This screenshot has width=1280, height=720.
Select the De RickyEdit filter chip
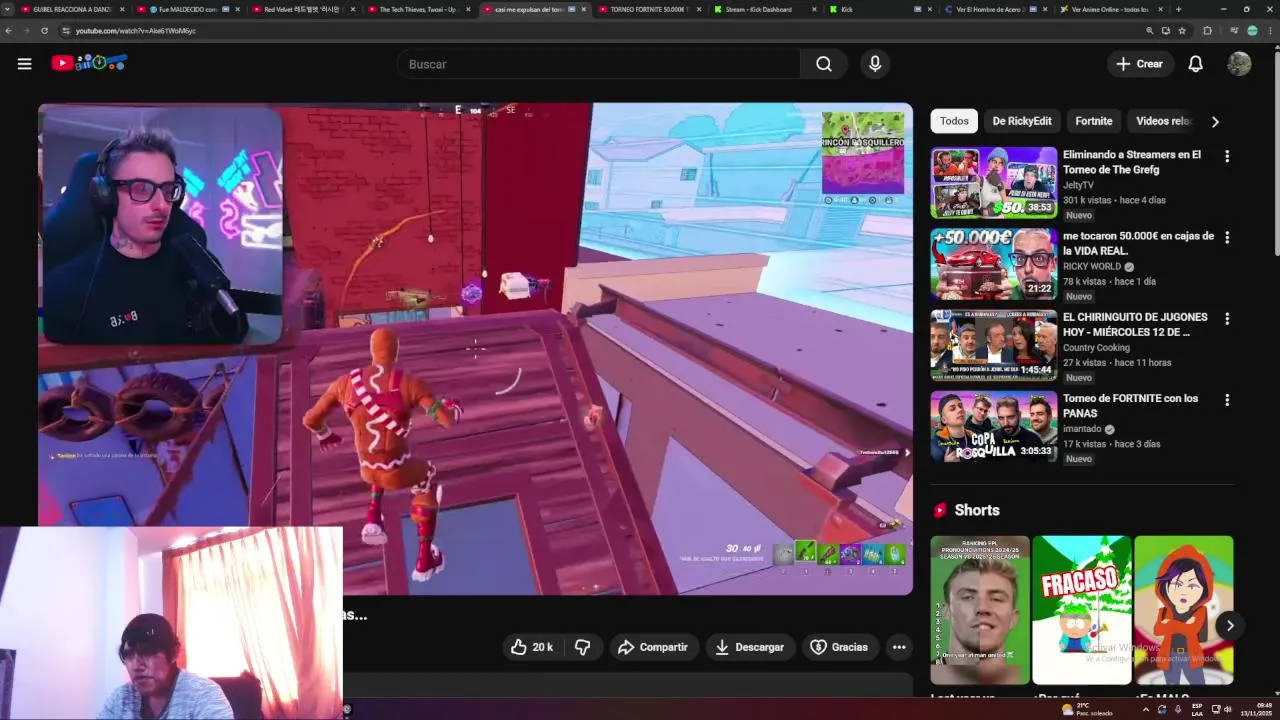[x=1022, y=121]
